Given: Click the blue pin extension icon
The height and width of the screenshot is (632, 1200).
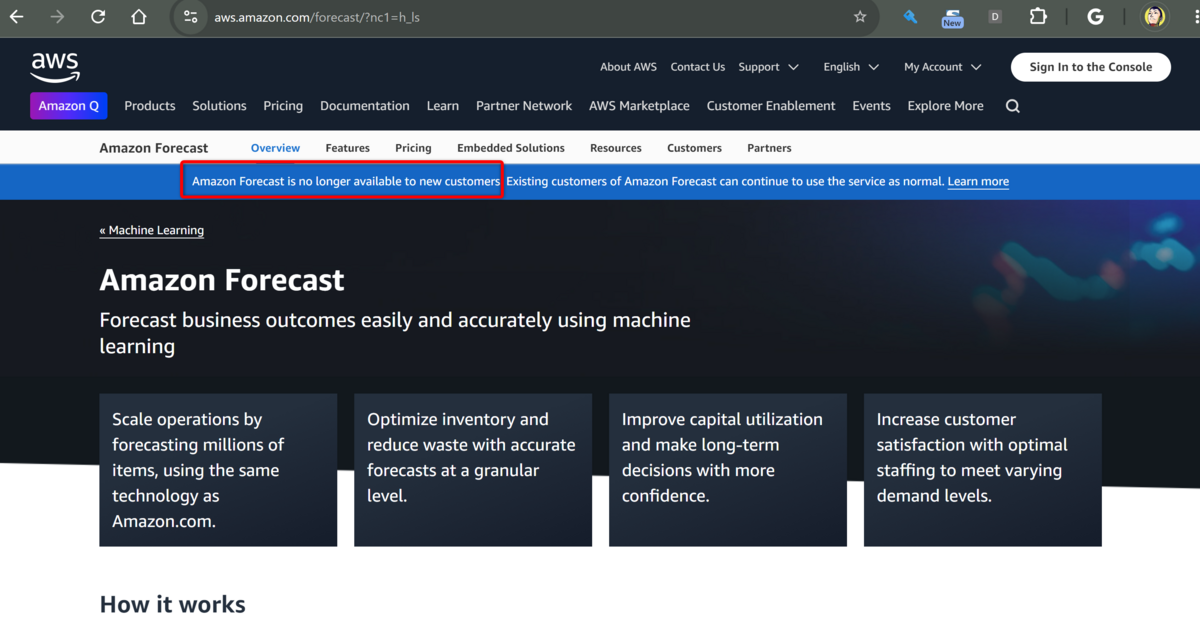Looking at the screenshot, I should point(910,17).
